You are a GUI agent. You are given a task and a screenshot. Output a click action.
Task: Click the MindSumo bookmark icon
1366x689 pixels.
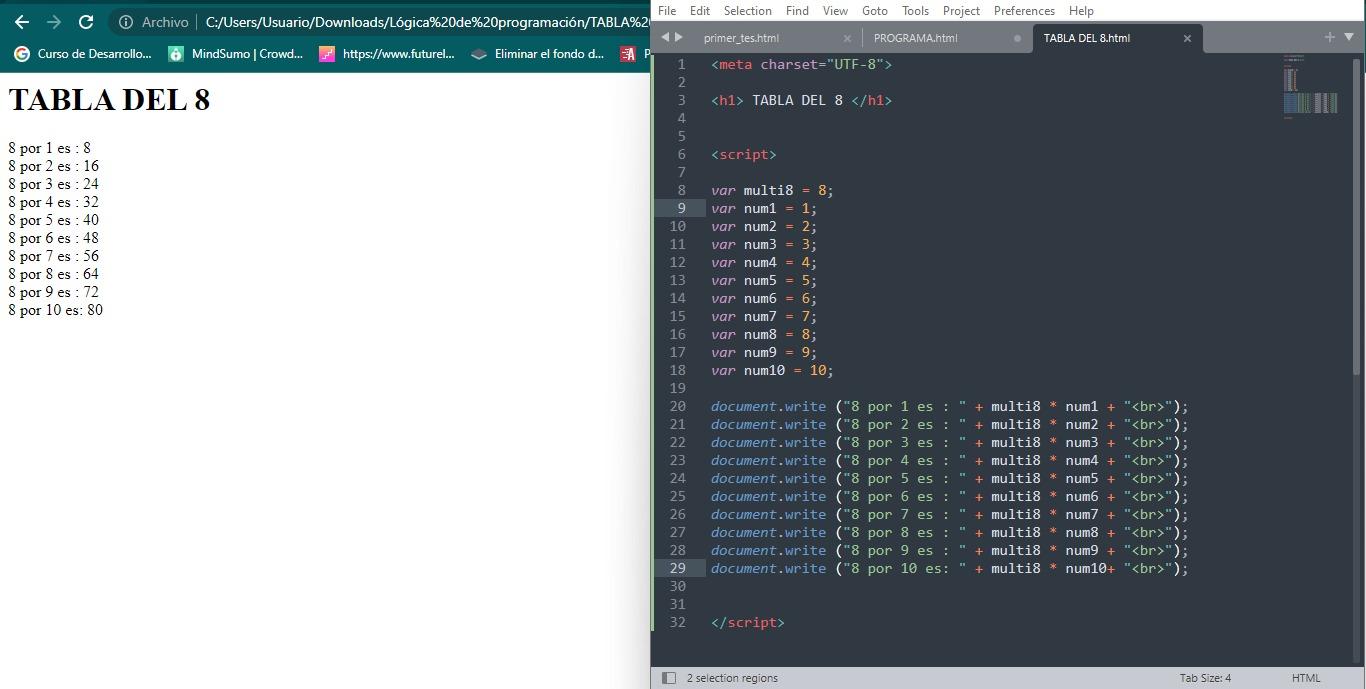176,54
